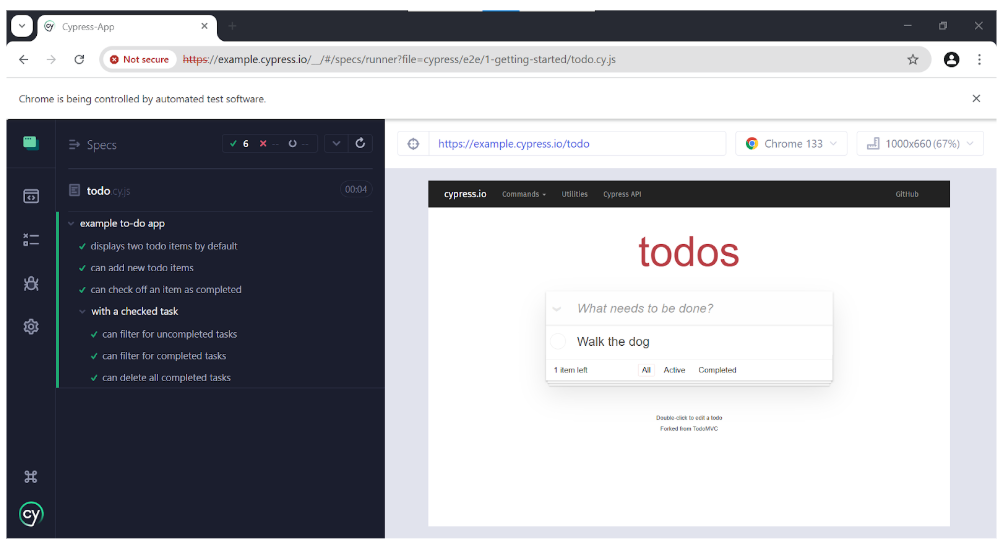
Task: Open the tab search dropdown arrow
Action: (x=22, y=26)
